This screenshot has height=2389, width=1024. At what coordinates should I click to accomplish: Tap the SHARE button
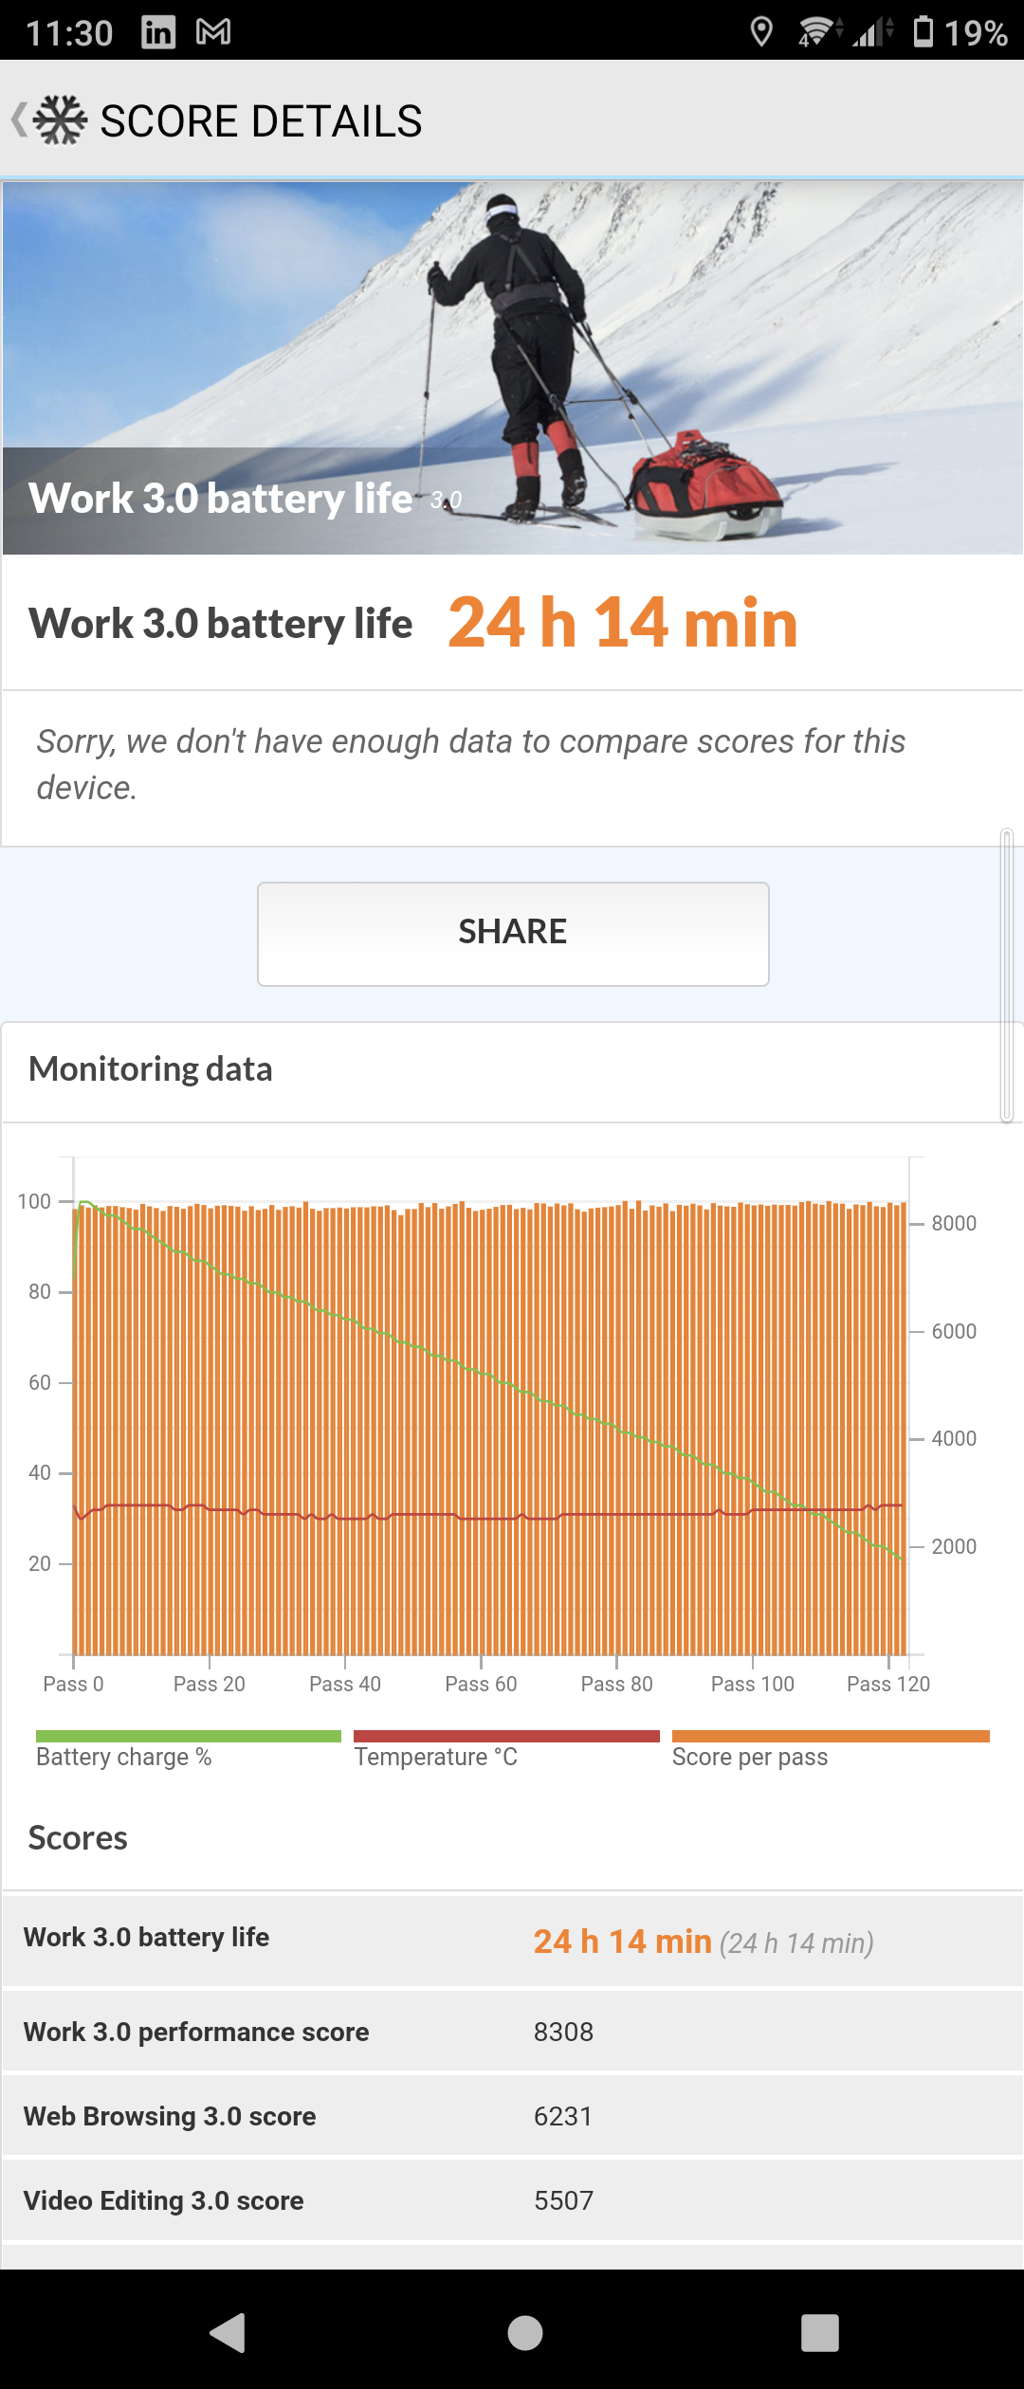(x=513, y=934)
